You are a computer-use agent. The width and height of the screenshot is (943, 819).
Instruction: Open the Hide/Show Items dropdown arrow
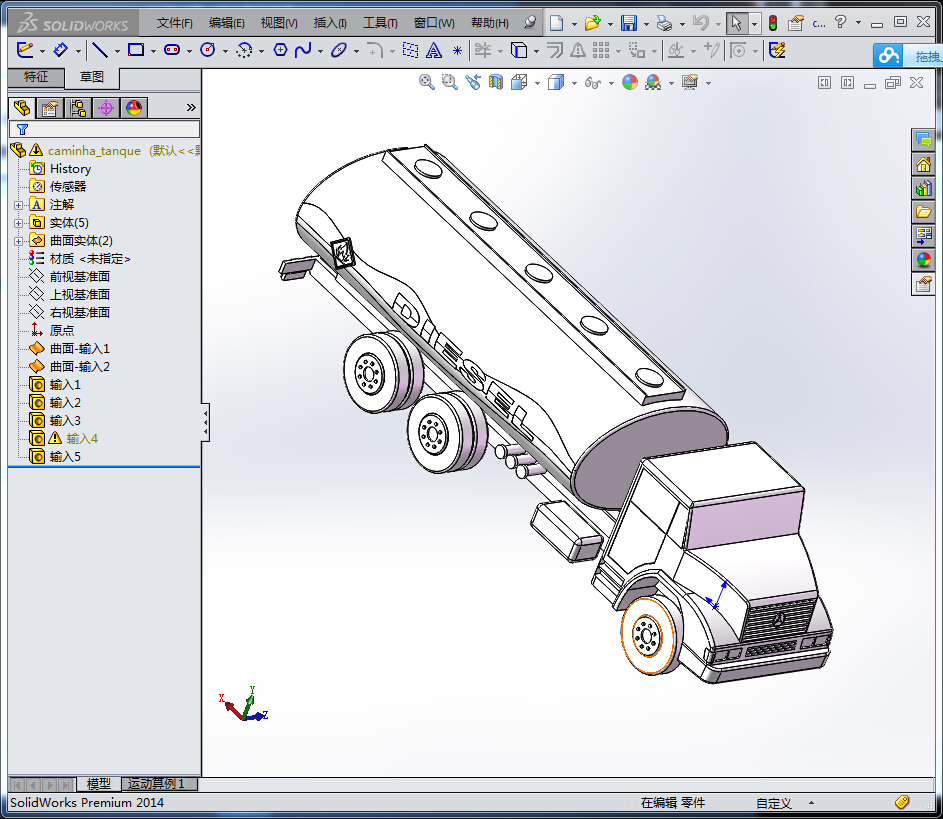pyautogui.click(x=610, y=83)
